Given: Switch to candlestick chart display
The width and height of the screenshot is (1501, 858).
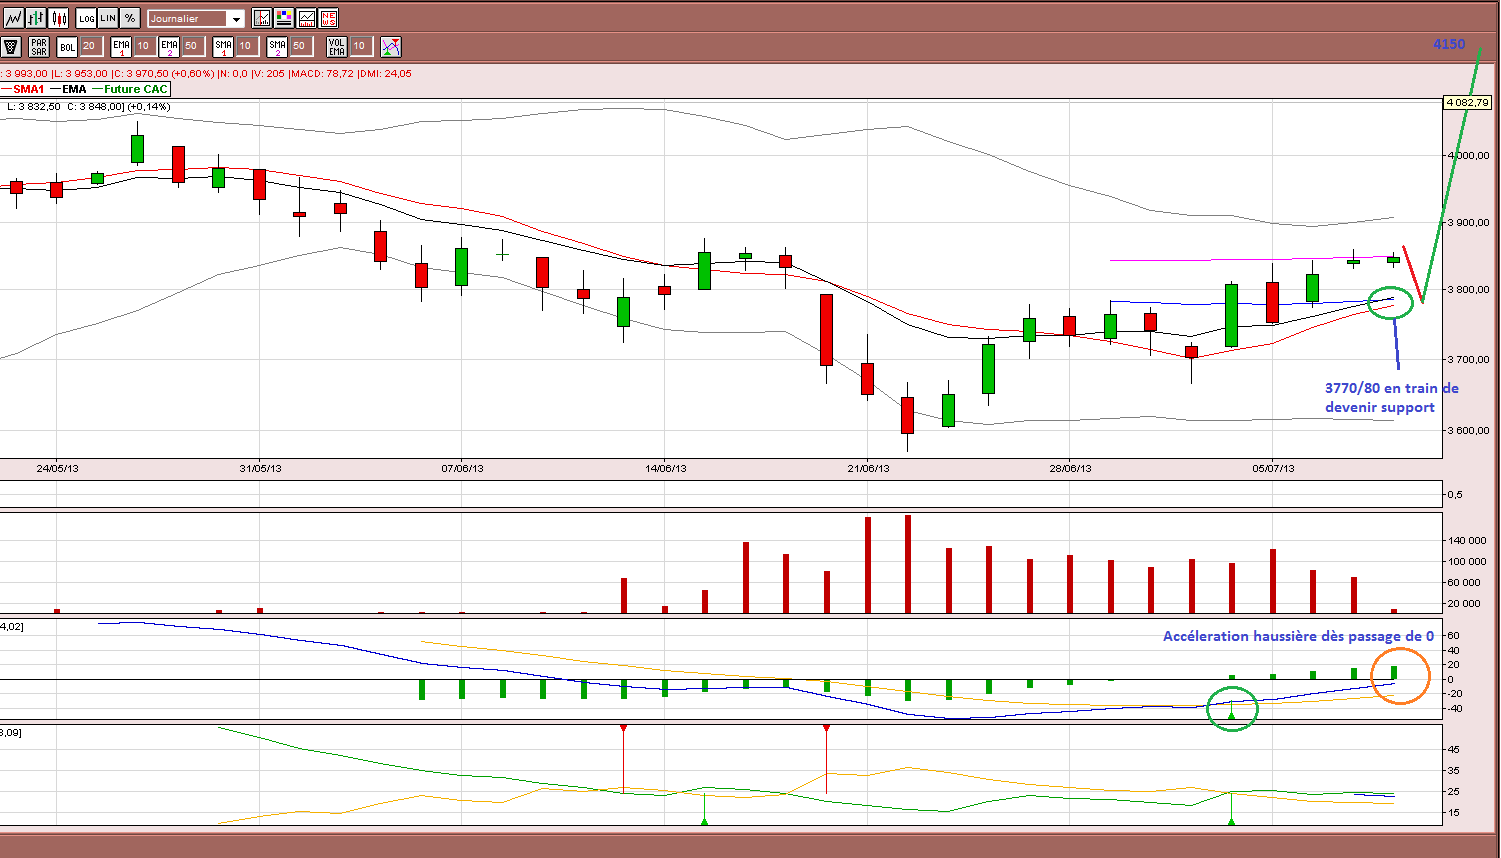Looking at the screenshot, I should coord(59,18).
